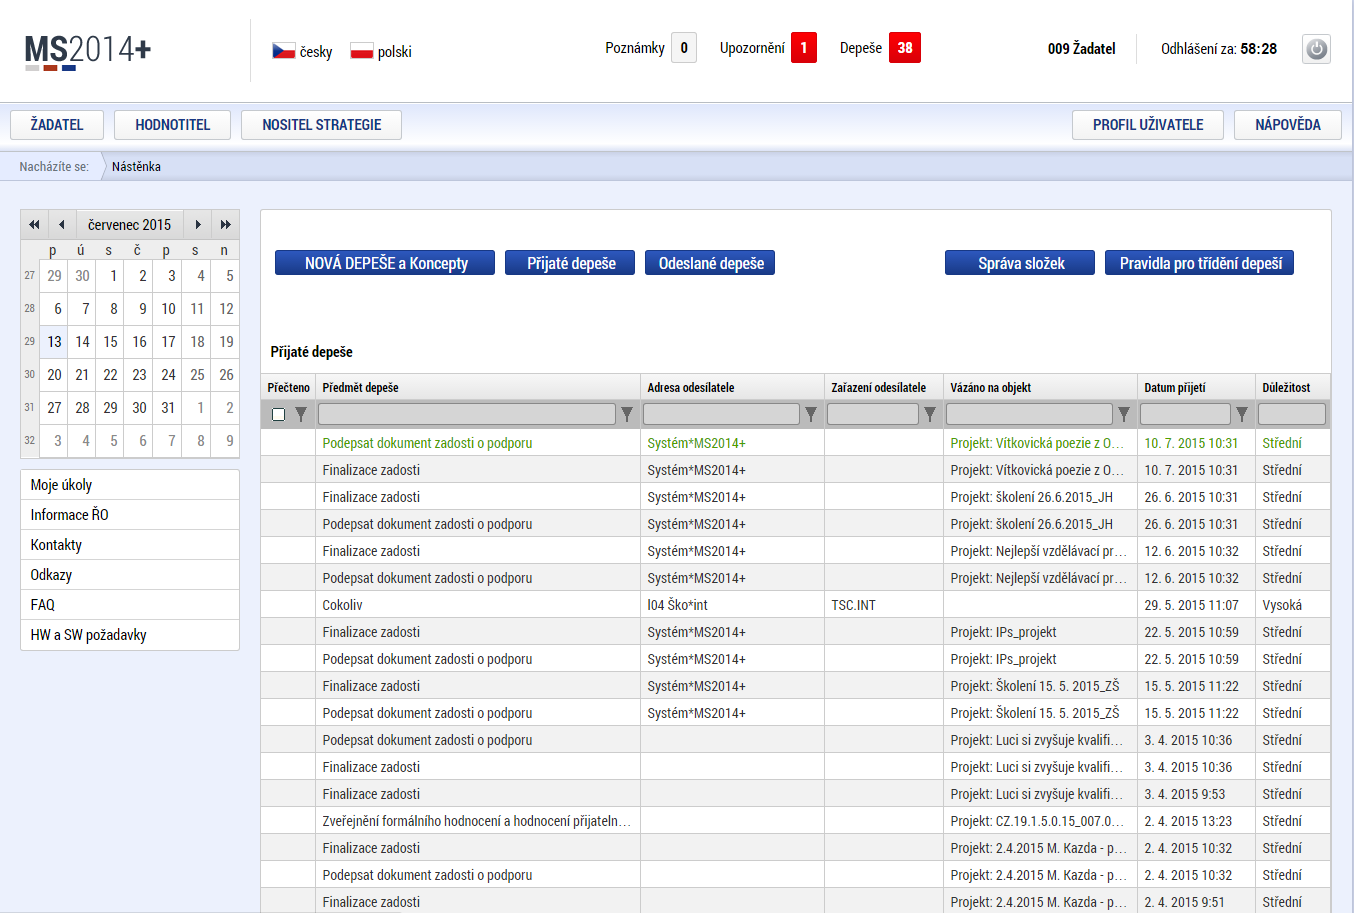
Task: Switch language to polski flag
Action: tap(362, 51)
